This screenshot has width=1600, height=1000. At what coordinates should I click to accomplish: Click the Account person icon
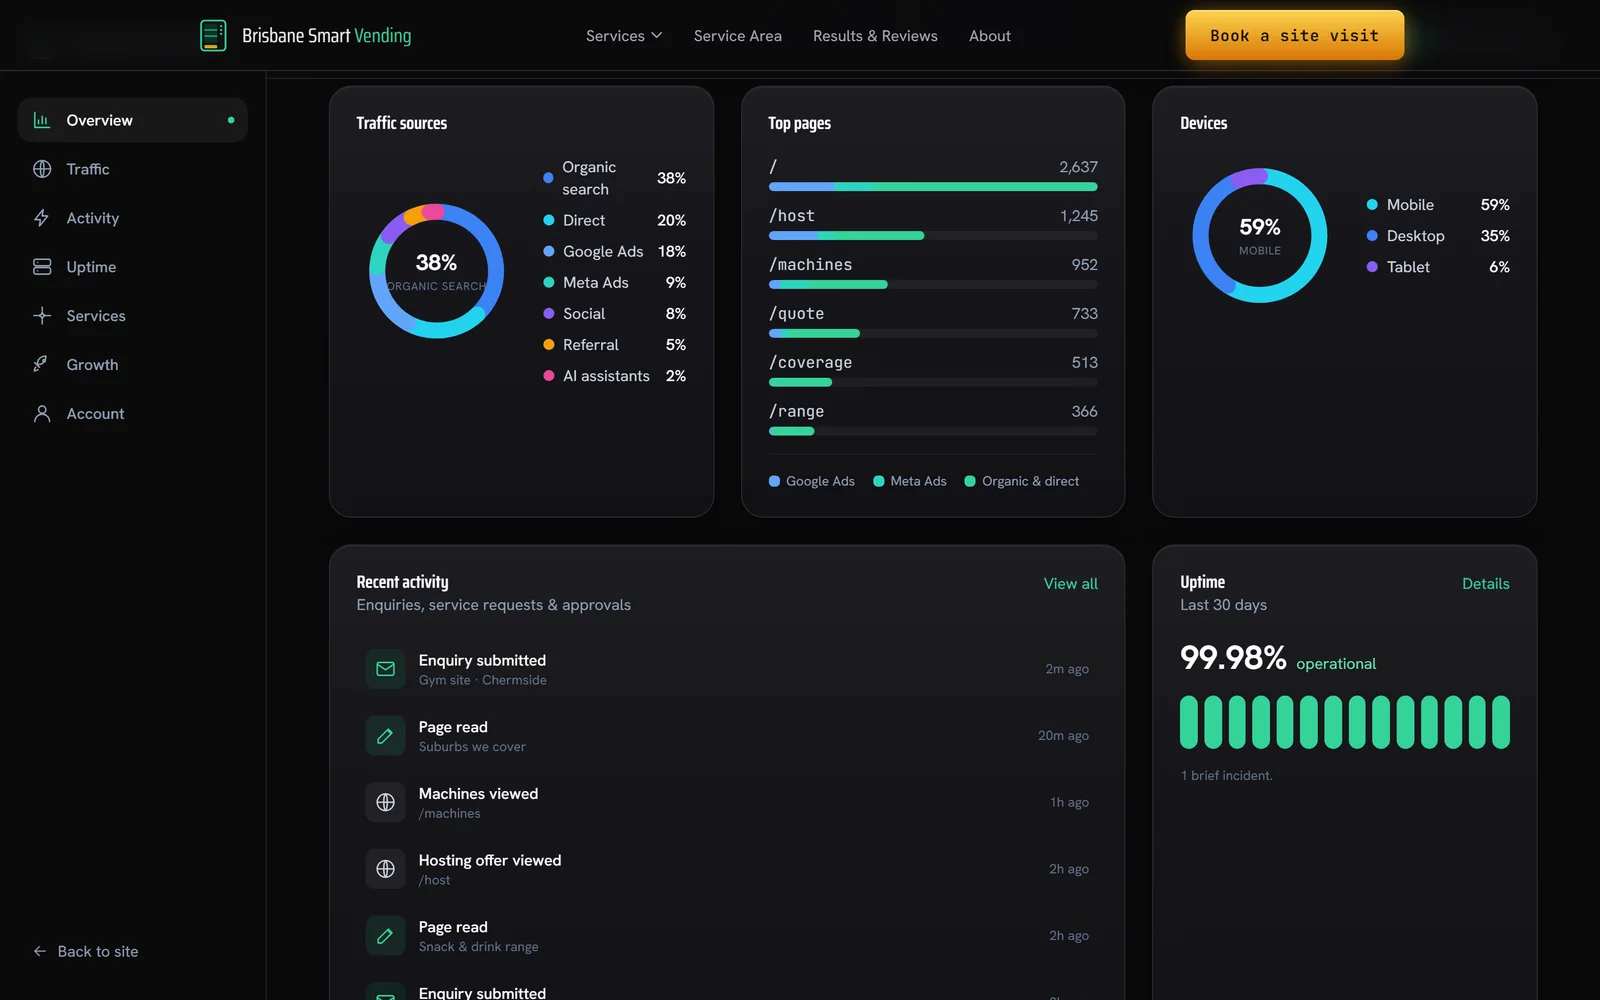pos(42,414)
